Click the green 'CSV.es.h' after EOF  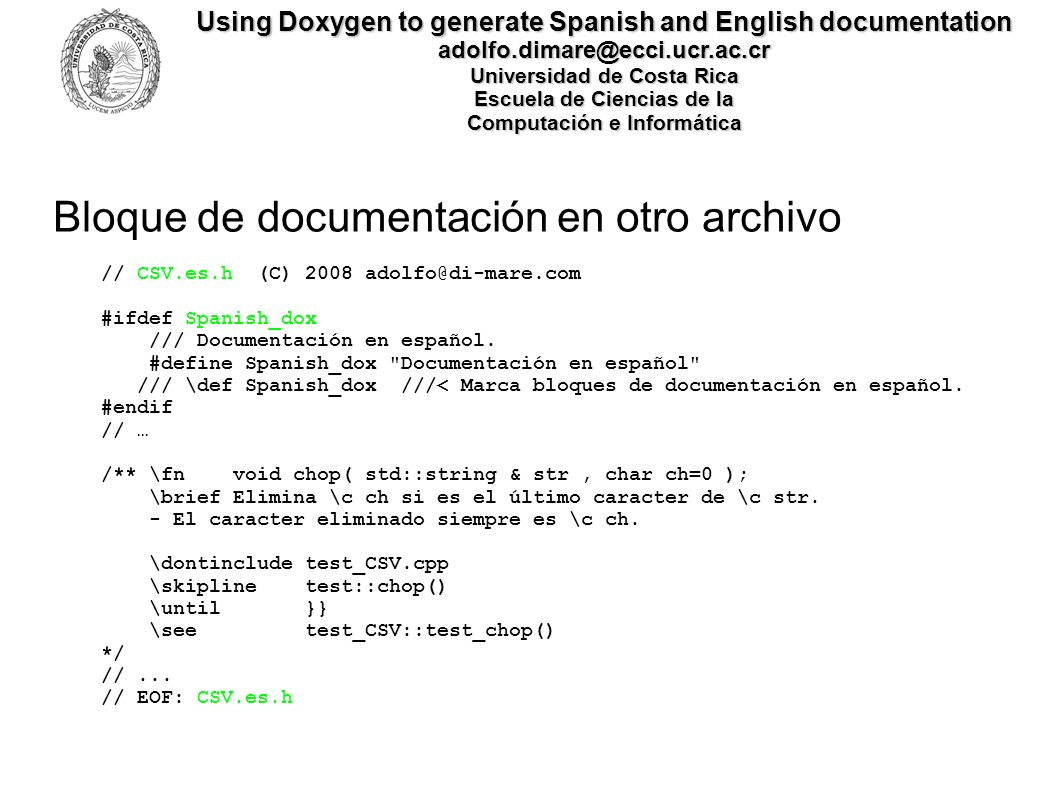point(245,697)
